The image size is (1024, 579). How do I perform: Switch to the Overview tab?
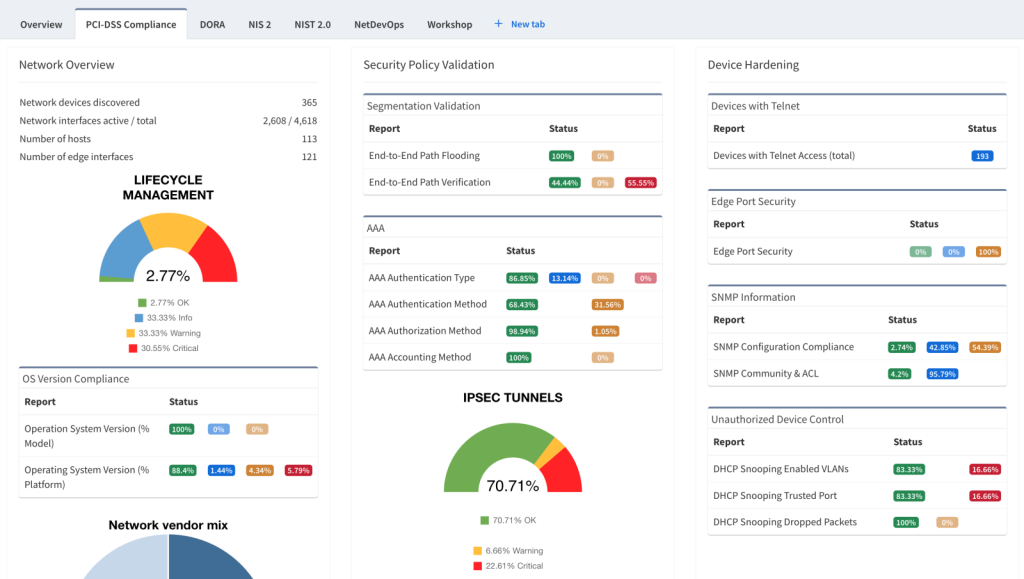click(x=41, y=24)
